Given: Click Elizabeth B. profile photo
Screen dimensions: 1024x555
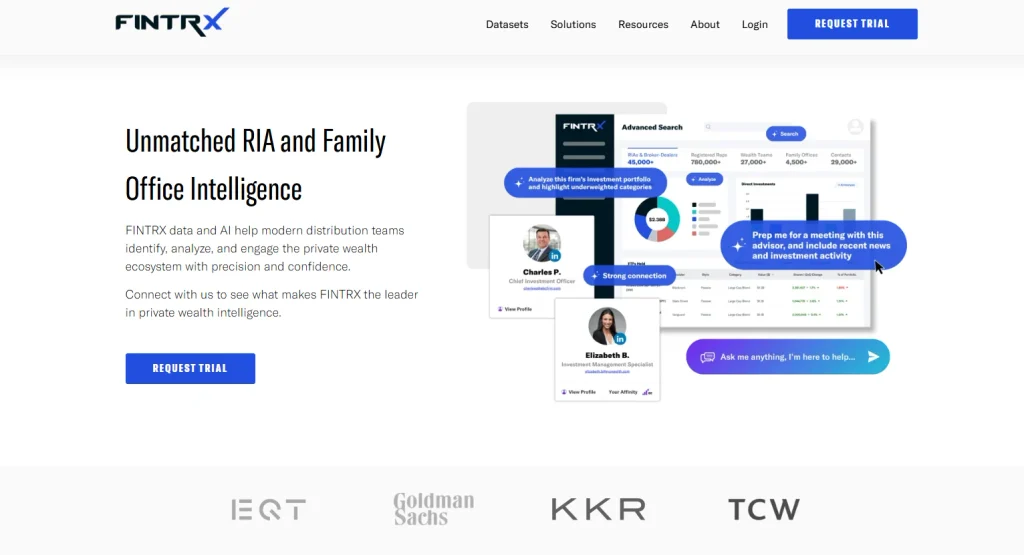Looking at the screenshot, I should pos(607,326).
